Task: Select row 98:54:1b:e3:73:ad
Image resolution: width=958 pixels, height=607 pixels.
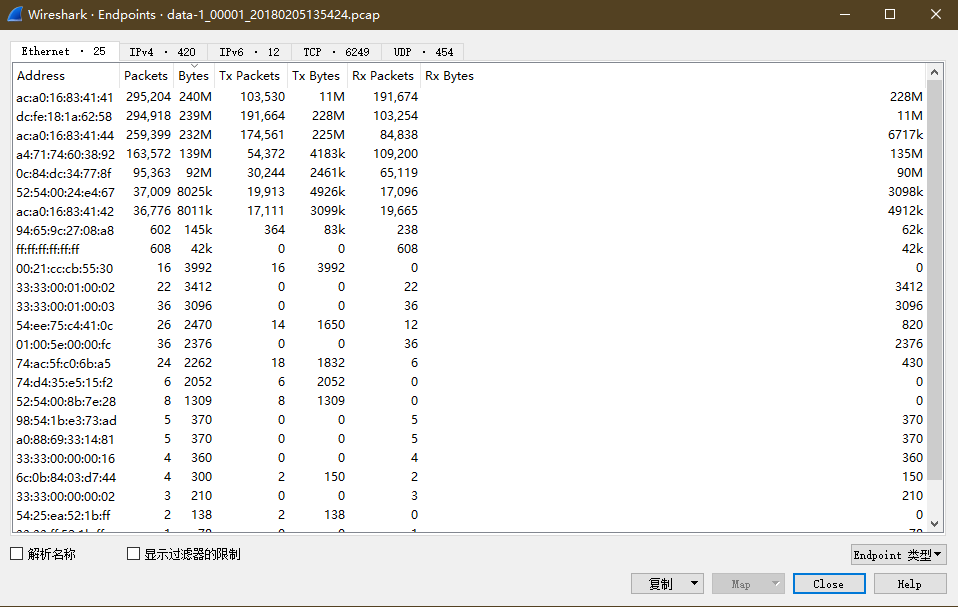Action: [469, 420]
